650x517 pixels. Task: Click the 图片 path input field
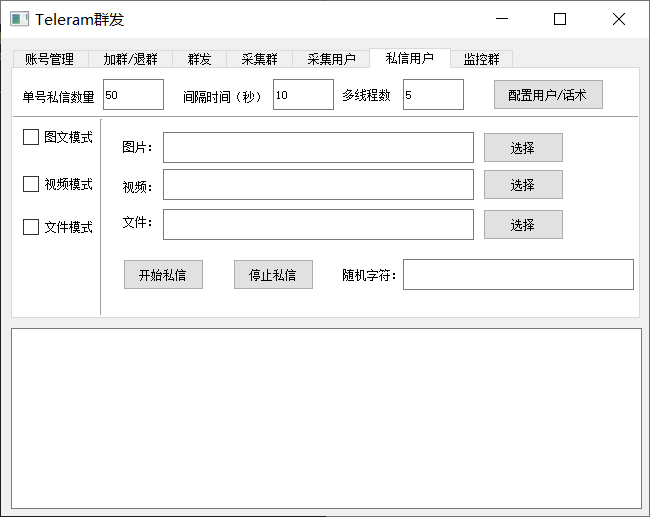(318, 148)
